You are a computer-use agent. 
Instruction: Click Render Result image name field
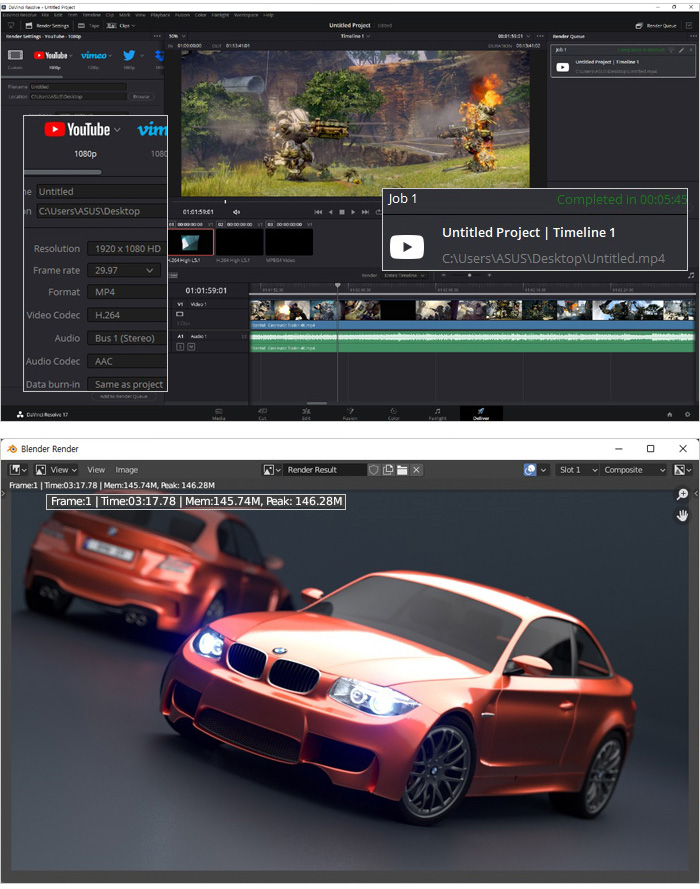(x=325, y=469)
